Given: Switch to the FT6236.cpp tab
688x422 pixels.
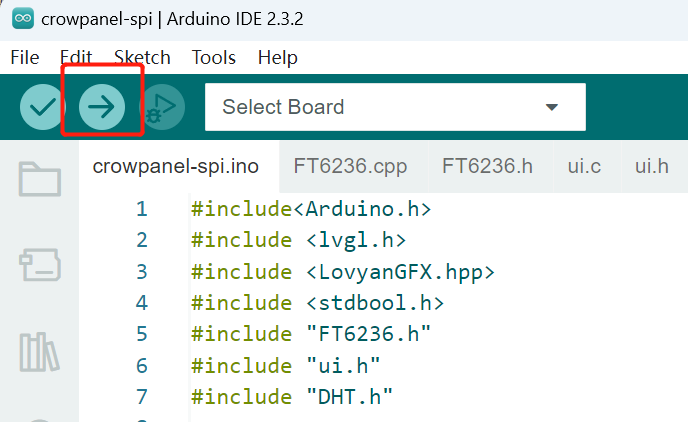Looking at the screenshot, I should coord(350,166).
